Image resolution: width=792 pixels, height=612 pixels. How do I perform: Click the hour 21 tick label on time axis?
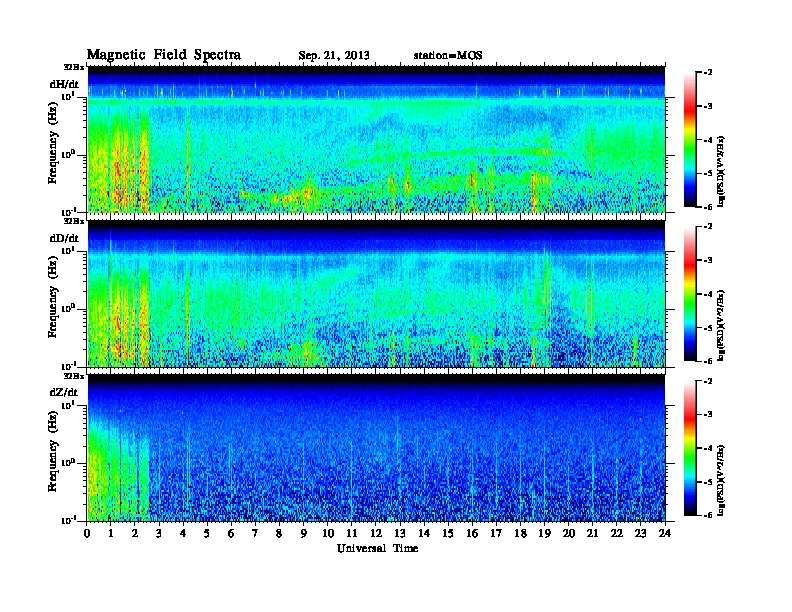[592, 534]
